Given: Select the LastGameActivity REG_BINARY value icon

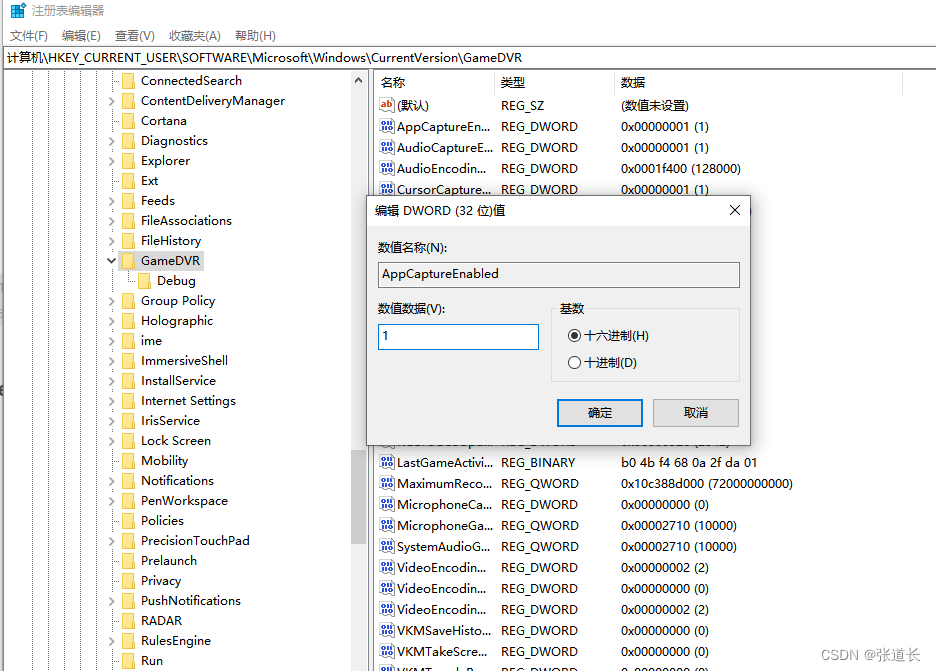Looking at the screenshot, I should [x=388, y=461].
